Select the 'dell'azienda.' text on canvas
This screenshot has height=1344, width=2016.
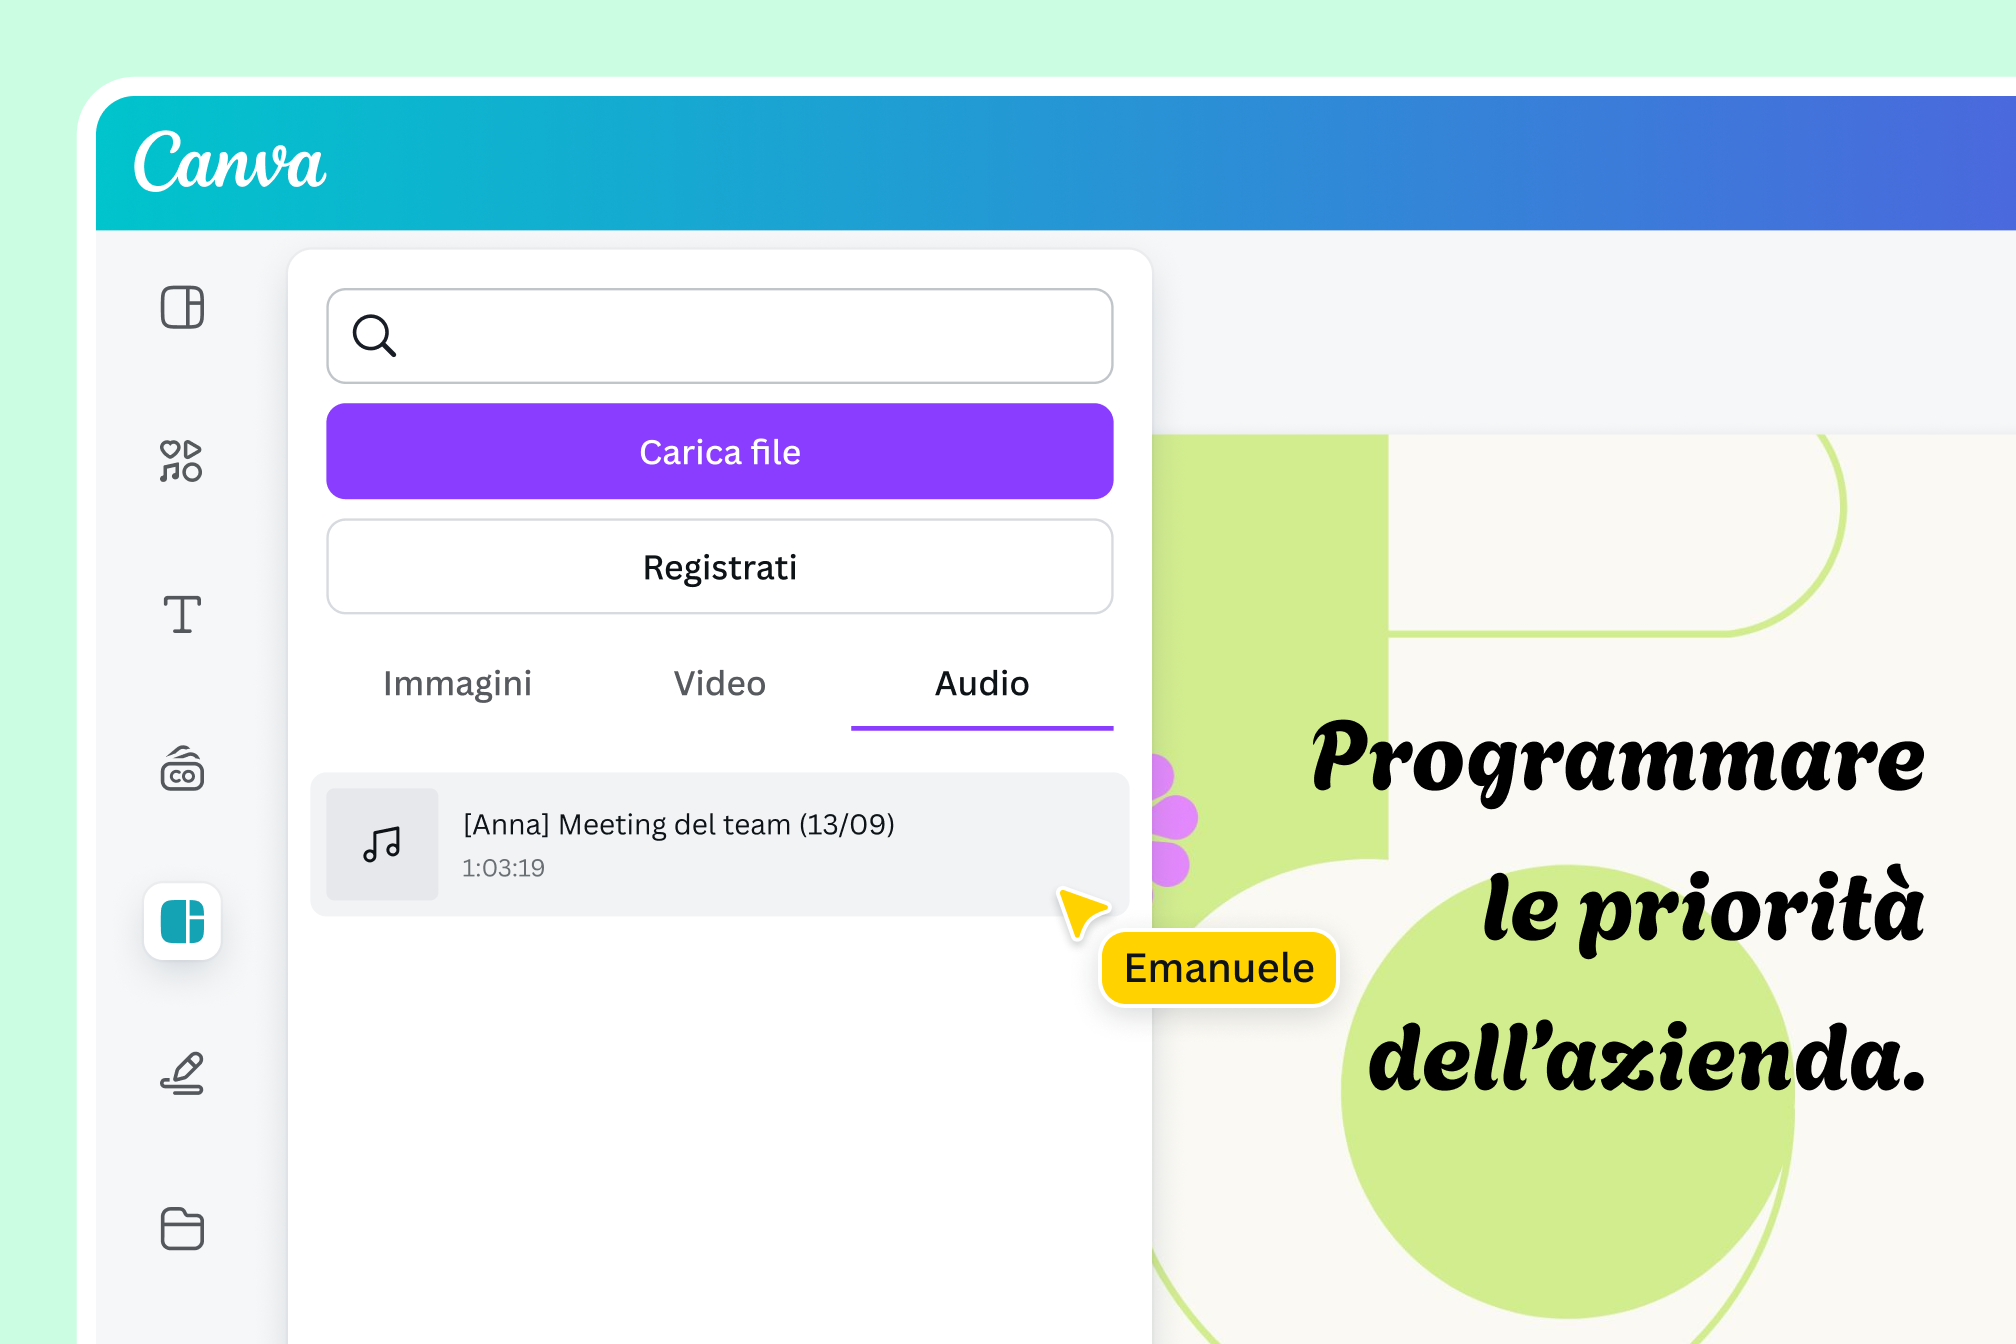pos(1647,1058)
